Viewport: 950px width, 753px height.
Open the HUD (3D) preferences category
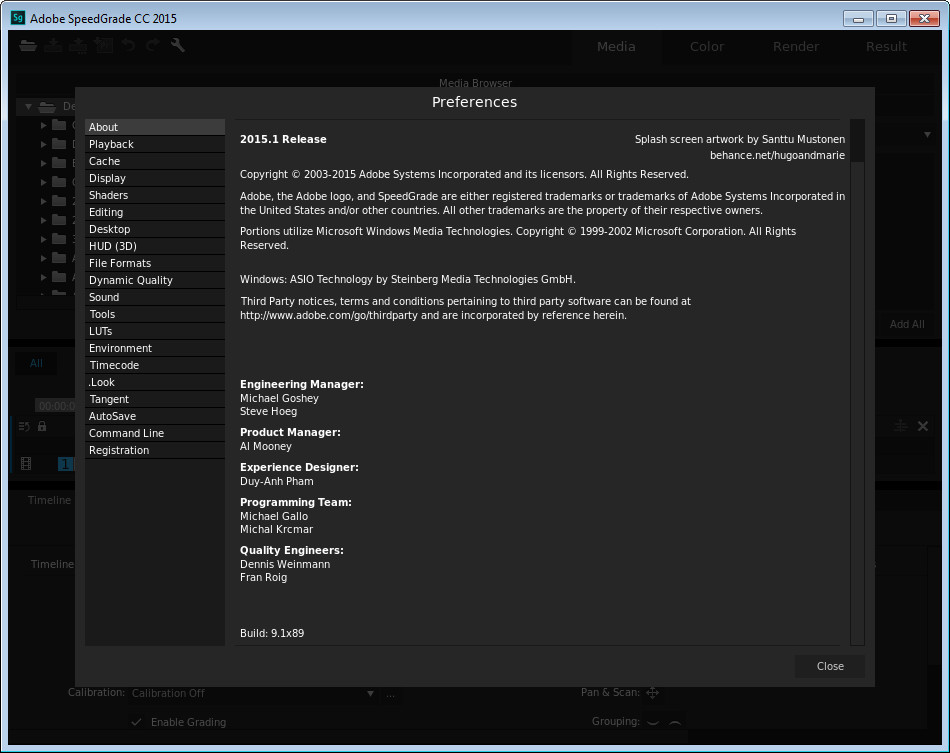pos(154,246)
